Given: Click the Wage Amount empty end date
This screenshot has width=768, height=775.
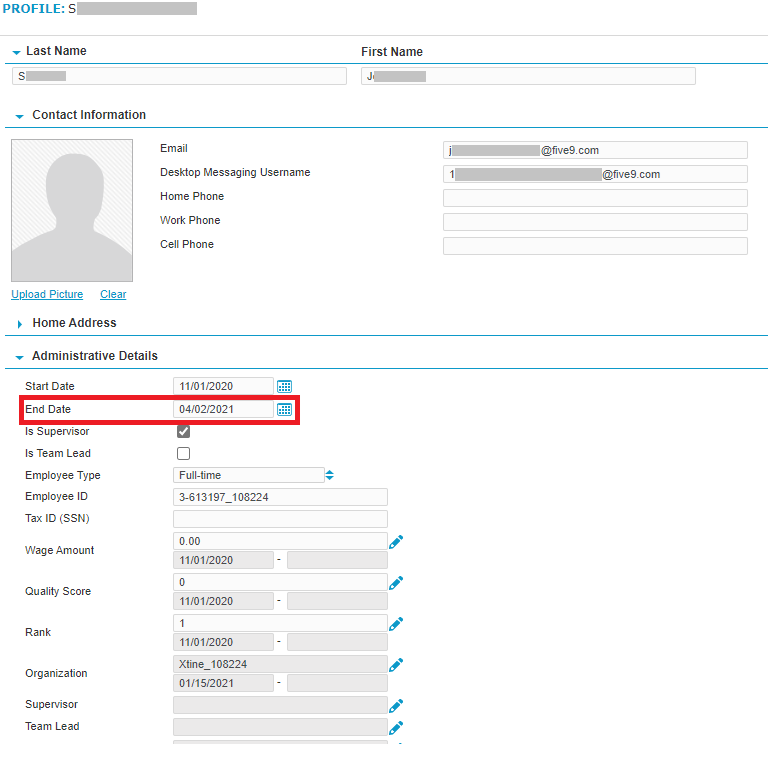Looking at the screenshot, I should click(x=337, y=560).
